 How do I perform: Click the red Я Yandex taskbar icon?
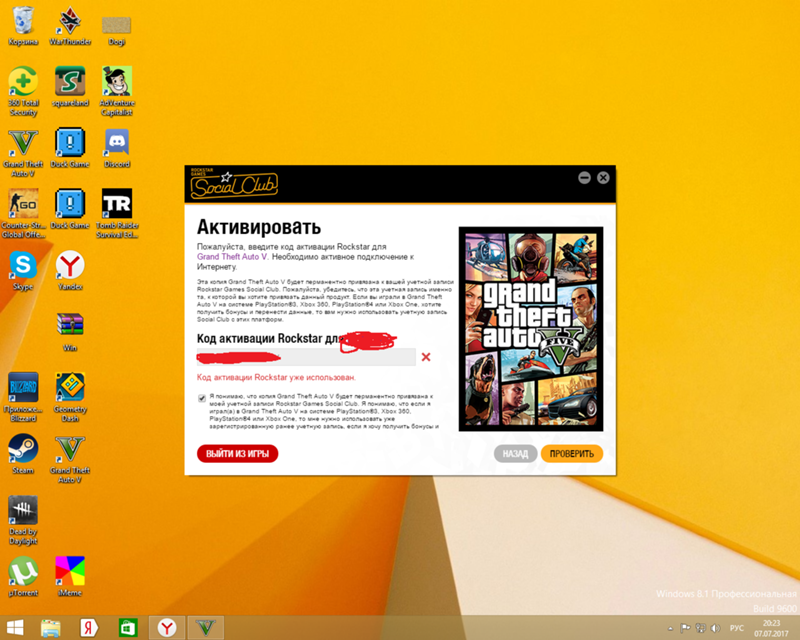tap(89, 628)
